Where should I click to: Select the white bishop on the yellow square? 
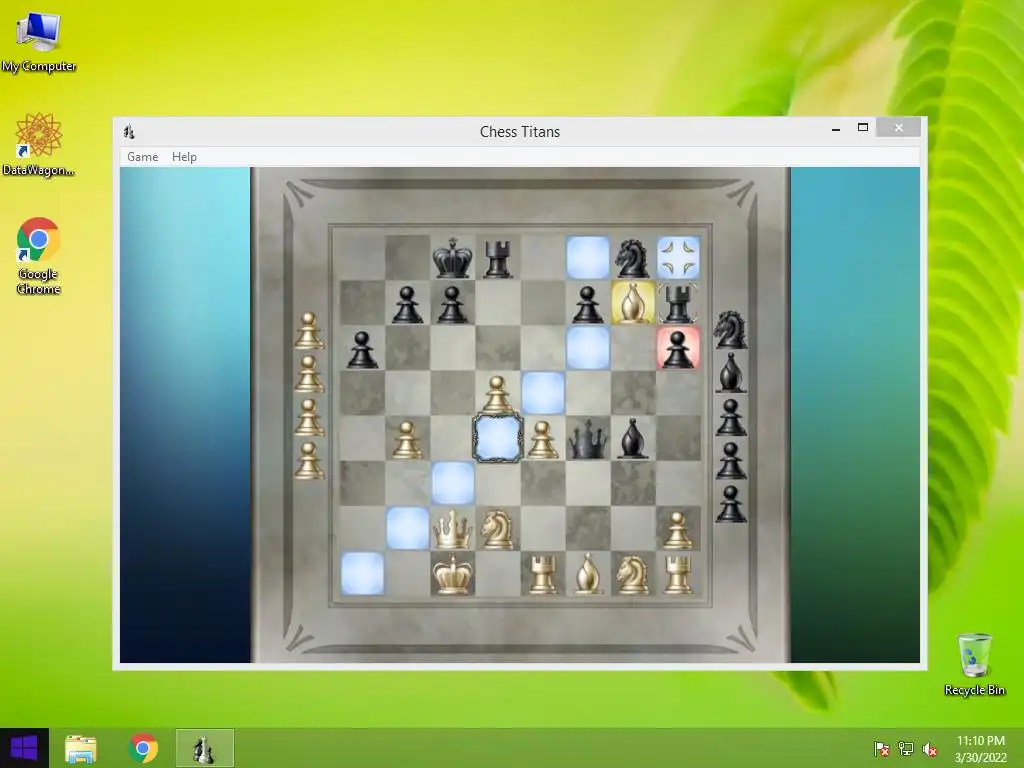[633, 302]
